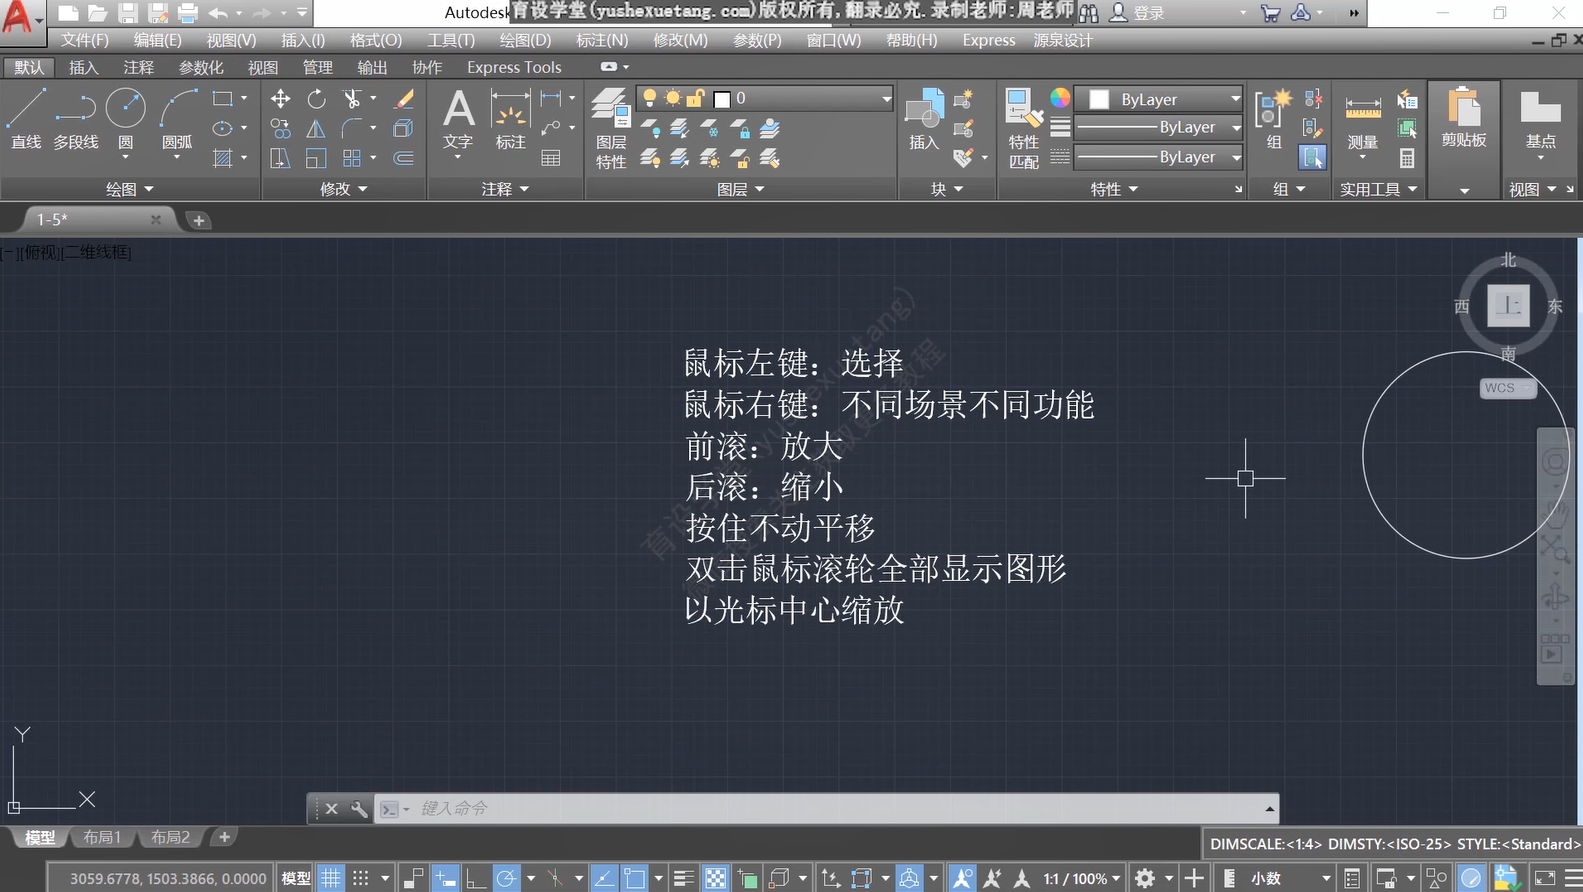Click the 登录 sign-in button
1583x892 pixels.
pyautogui.click(x=1138, y=13)
